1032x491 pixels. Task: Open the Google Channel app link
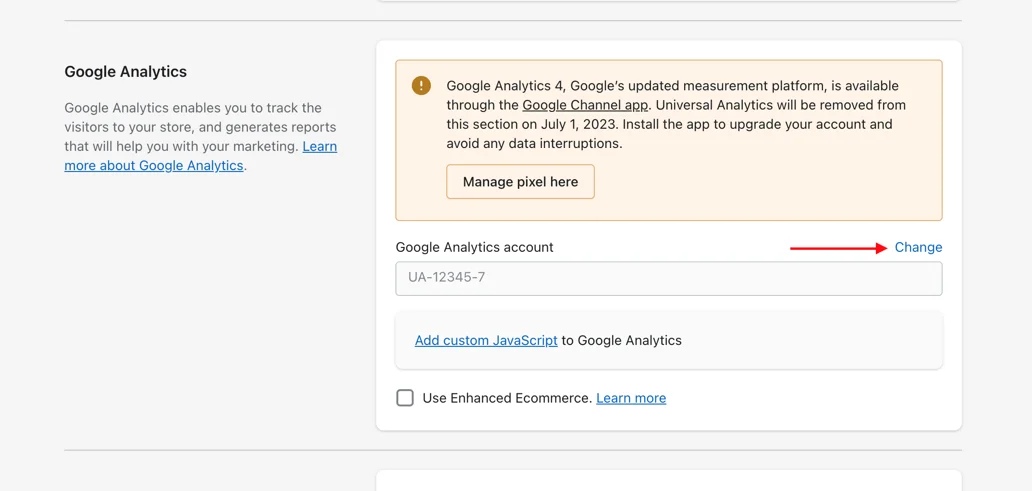click(x=585, y=105)
